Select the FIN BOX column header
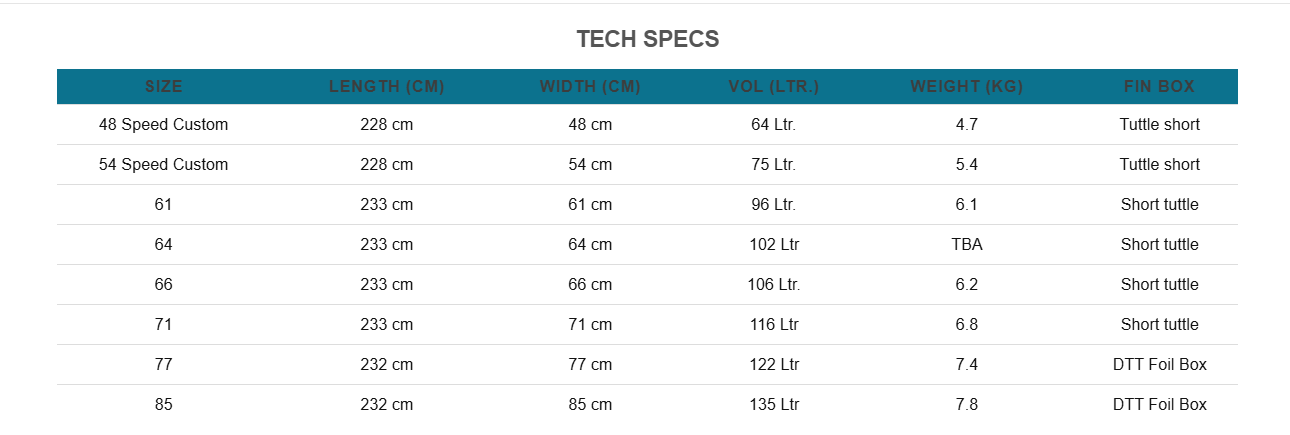 pyautogui.click(x=1160, y=87)
